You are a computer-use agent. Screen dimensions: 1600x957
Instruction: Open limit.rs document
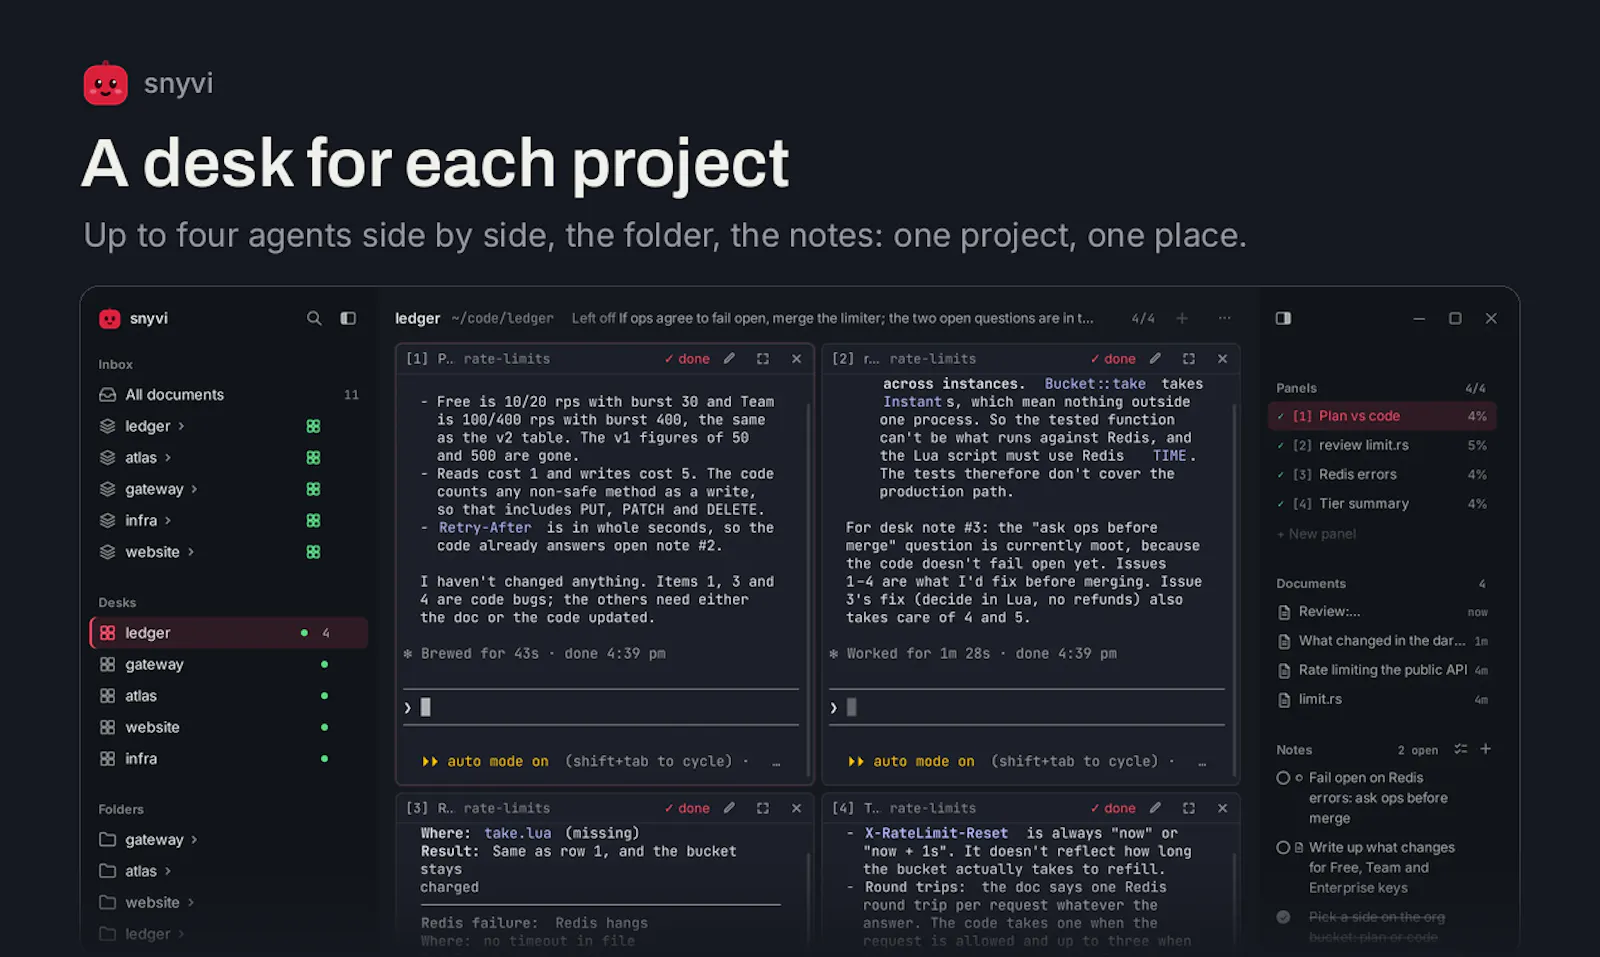(x=1382, y=700)
